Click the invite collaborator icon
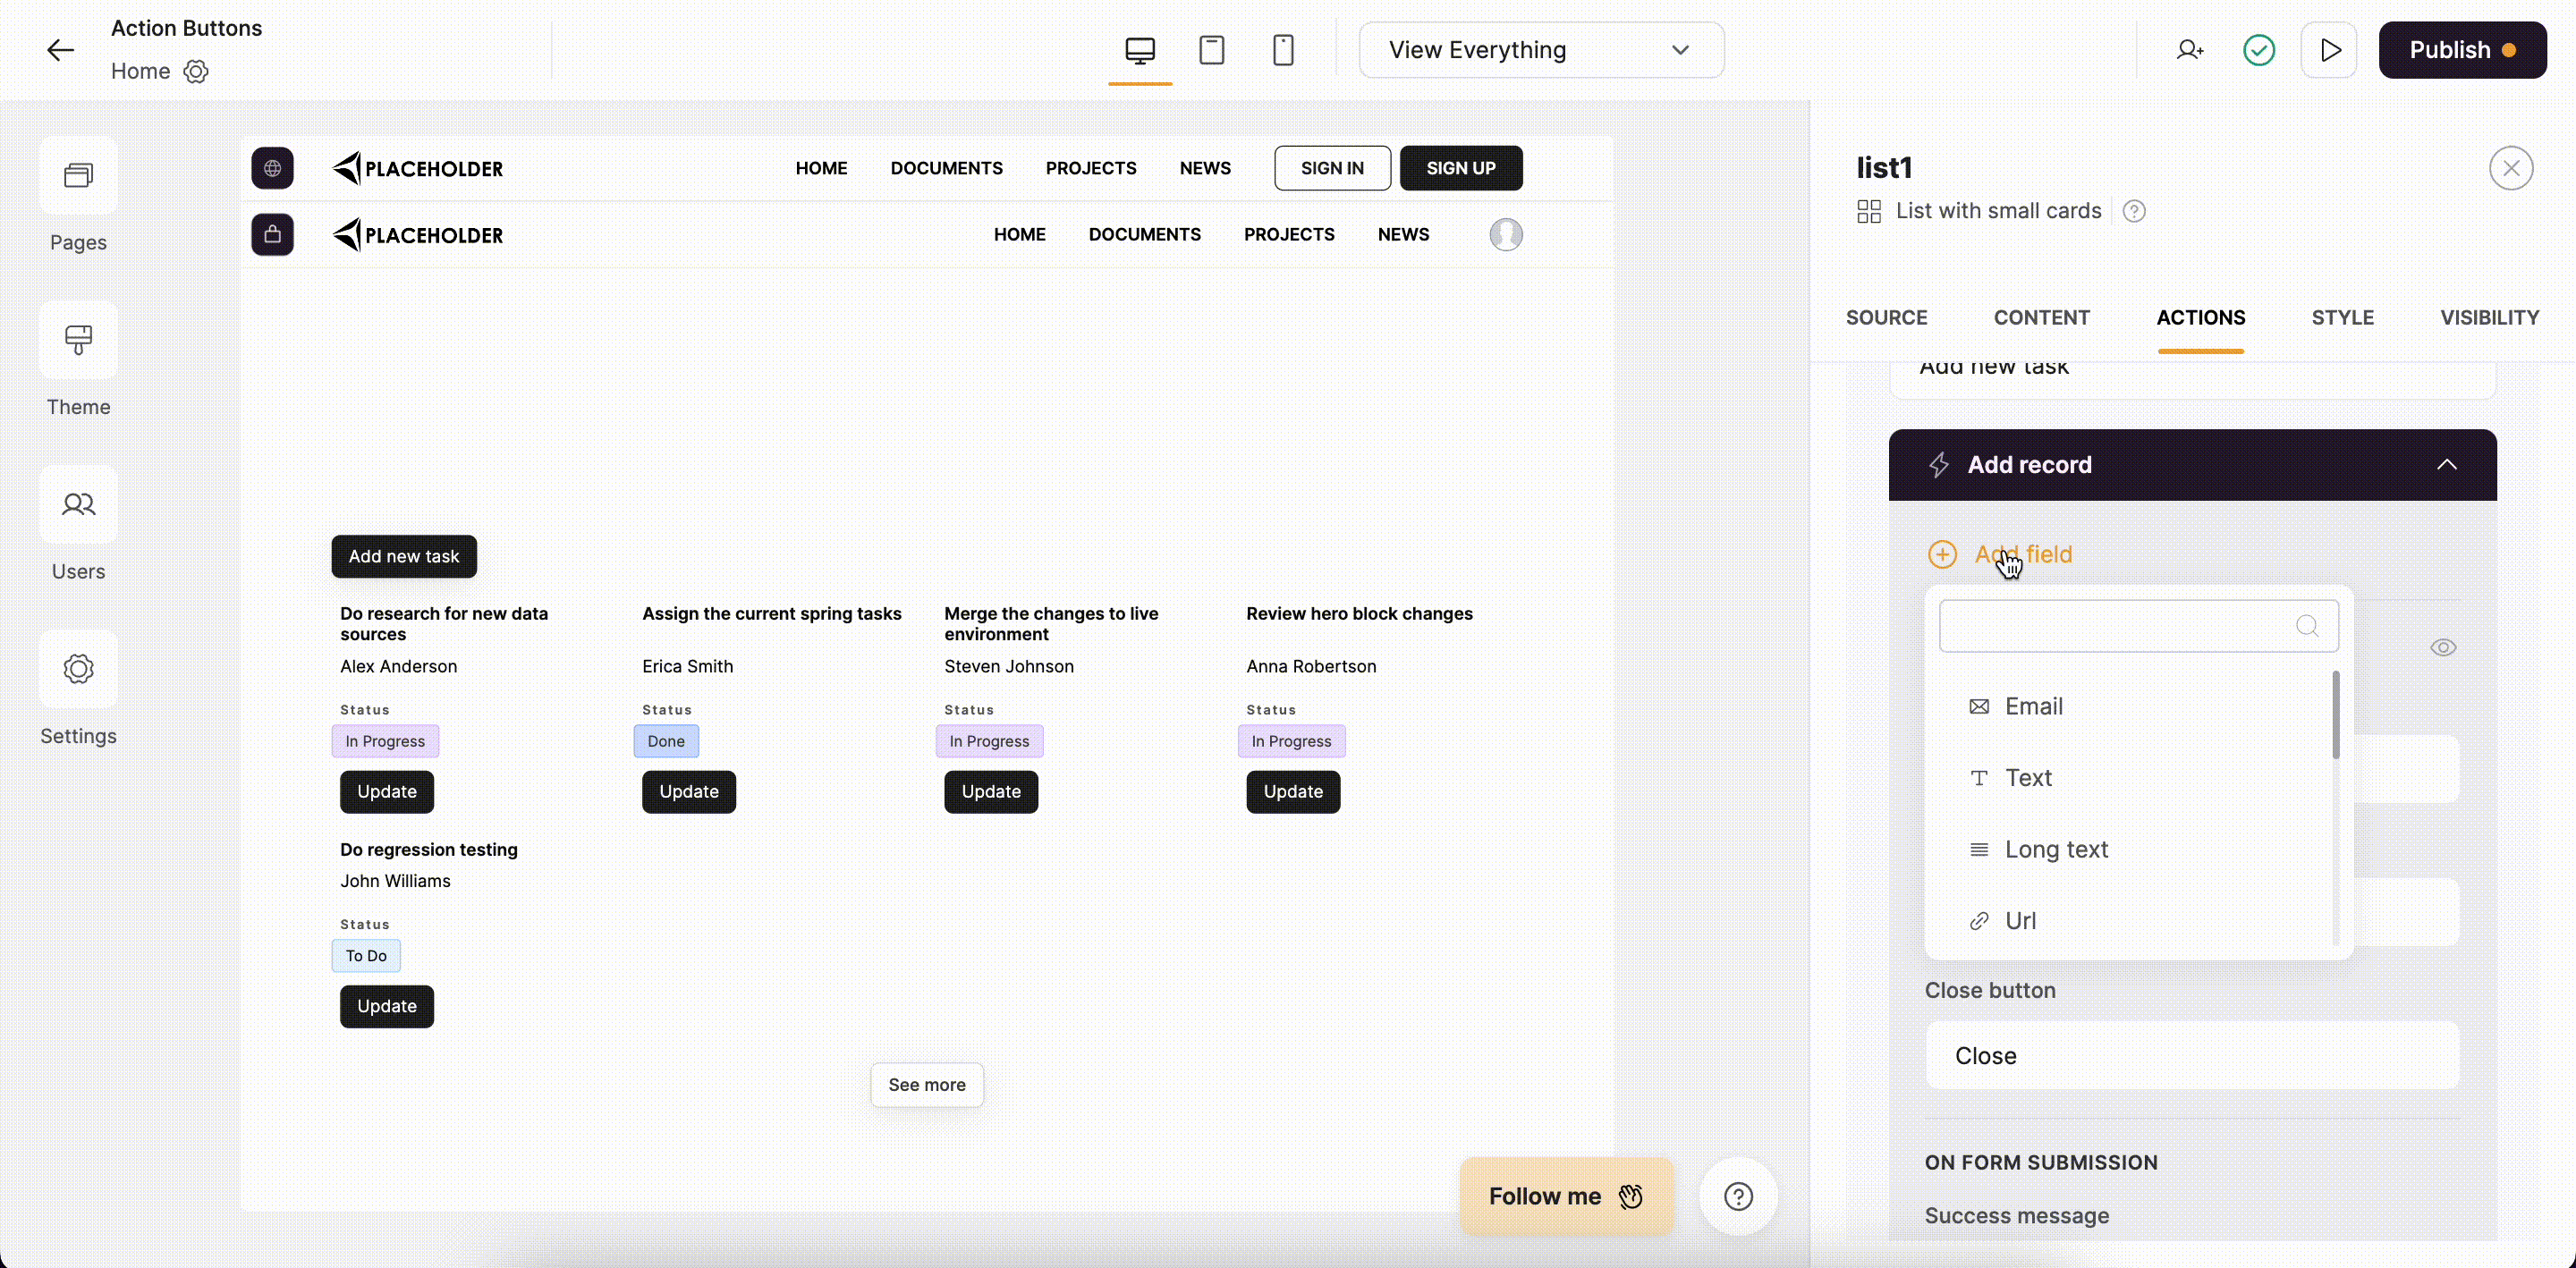The image size is (2576, 1268). pyautogui.click(x=2189, y=49)
